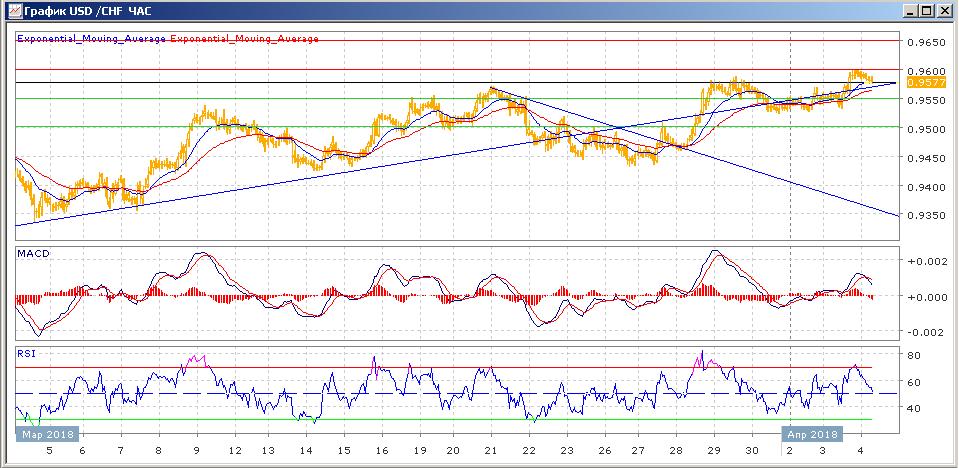Click date label 19 on time axis

click(x=419, y=451)
